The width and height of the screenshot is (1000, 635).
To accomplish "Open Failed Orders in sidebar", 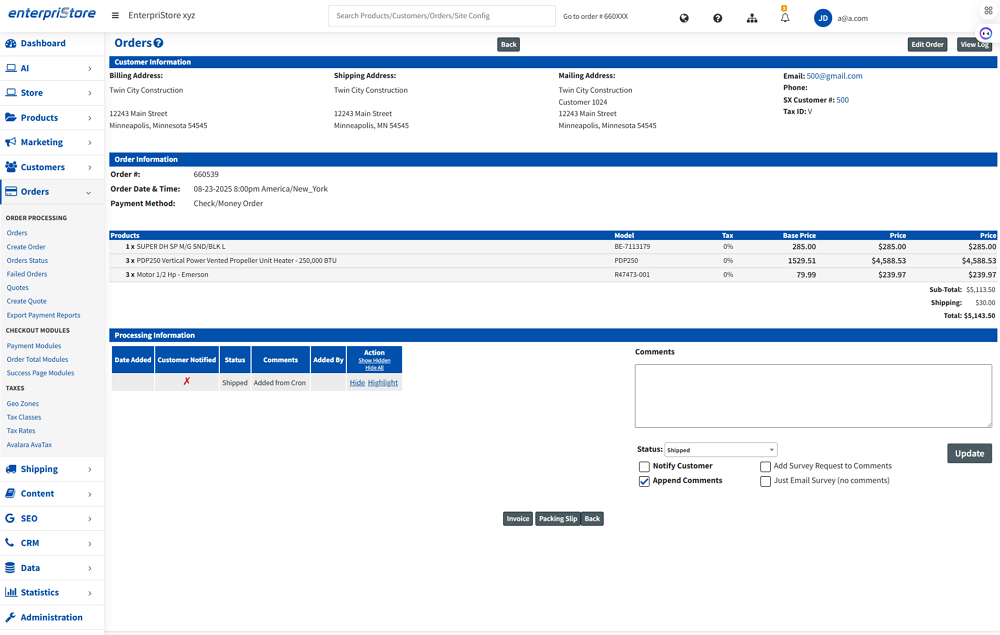I will click(x=27, y=274).
